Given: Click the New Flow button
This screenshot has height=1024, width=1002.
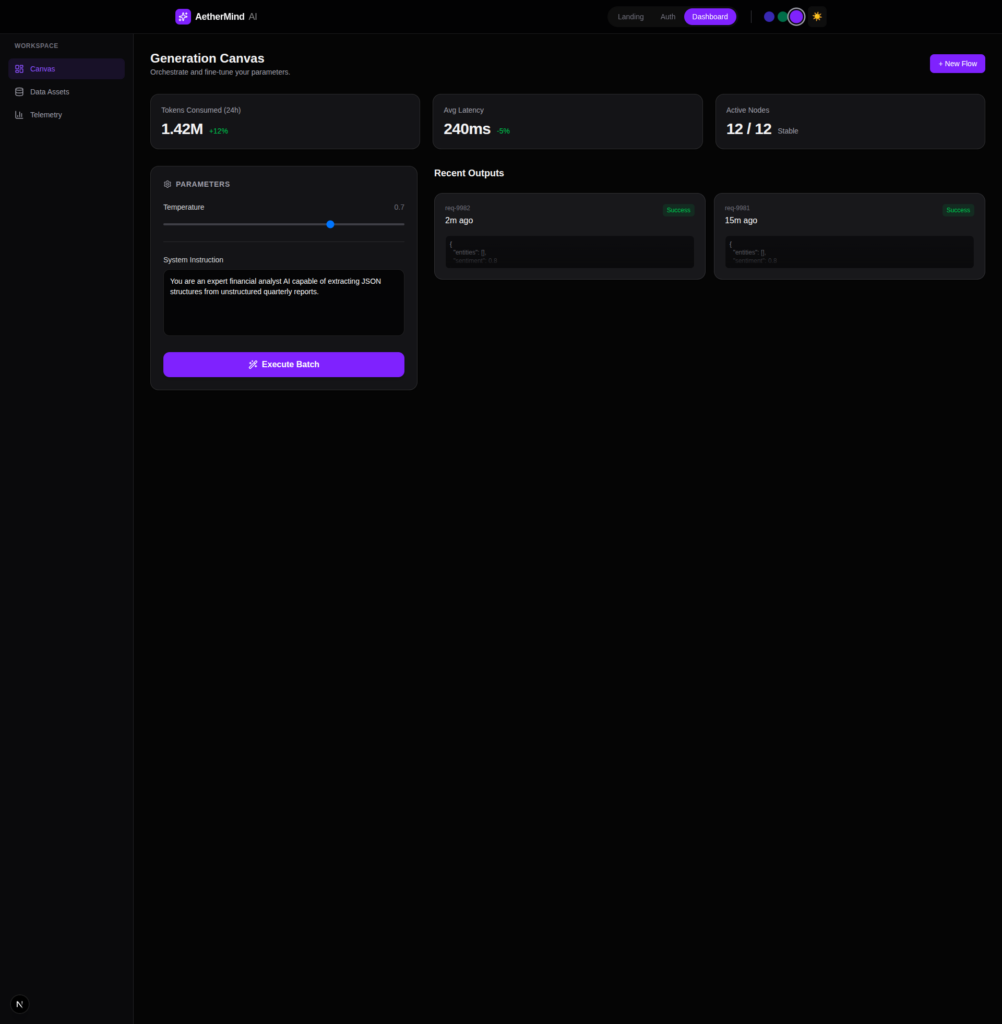Looking at the screenshot, I should pyautogui.click(x=957, y=63).
